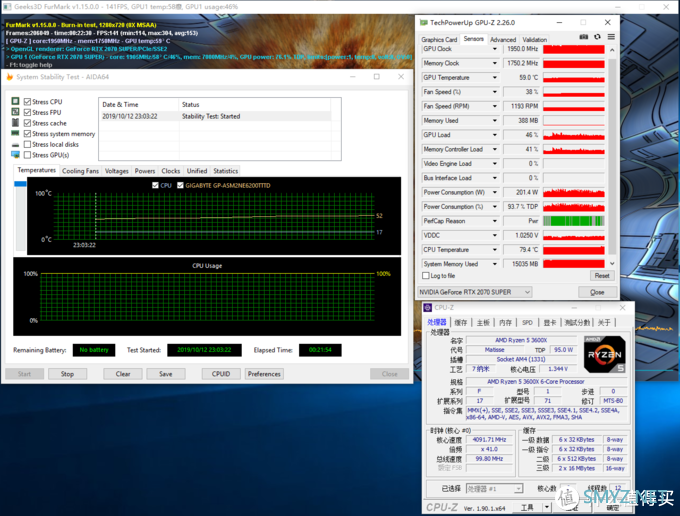Toggle the Stress FPU checkbox

point(27,112)
